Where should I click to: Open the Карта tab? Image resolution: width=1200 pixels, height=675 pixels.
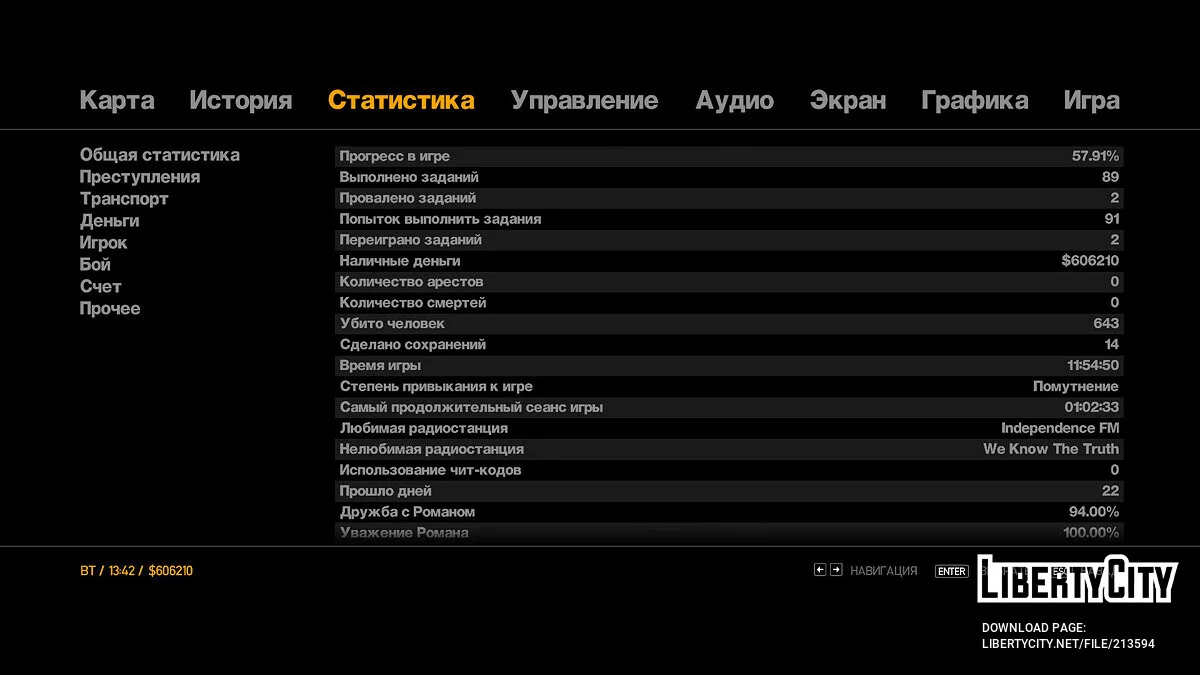point(117,101)
